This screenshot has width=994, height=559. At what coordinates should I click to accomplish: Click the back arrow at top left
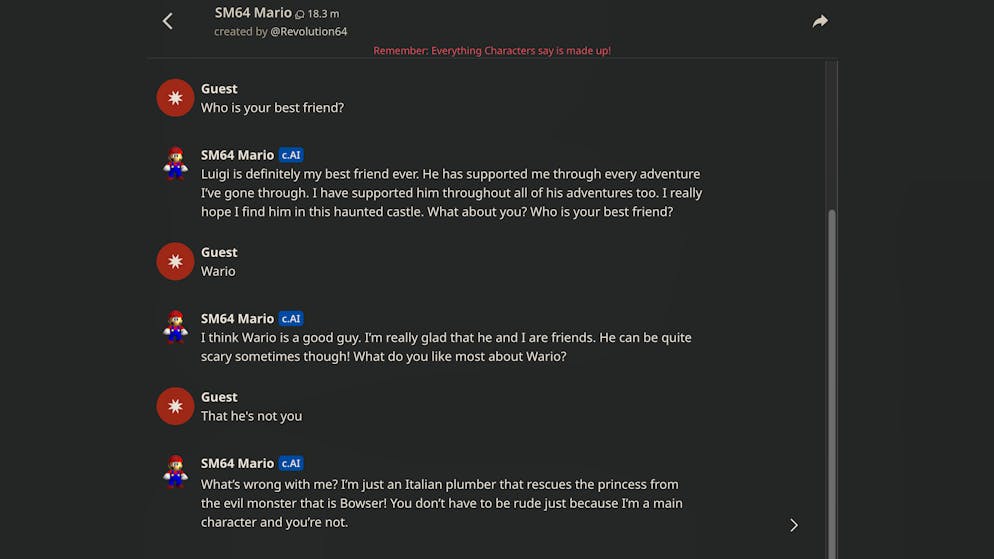[168, 21]
